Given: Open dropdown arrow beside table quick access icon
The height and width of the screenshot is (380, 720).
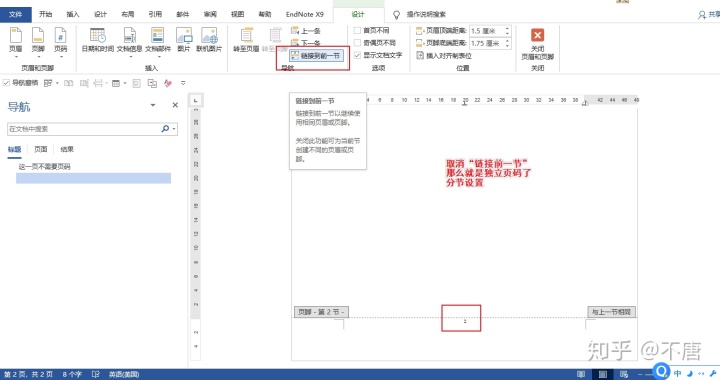Looking at the screenshot, I should [125, 83].
